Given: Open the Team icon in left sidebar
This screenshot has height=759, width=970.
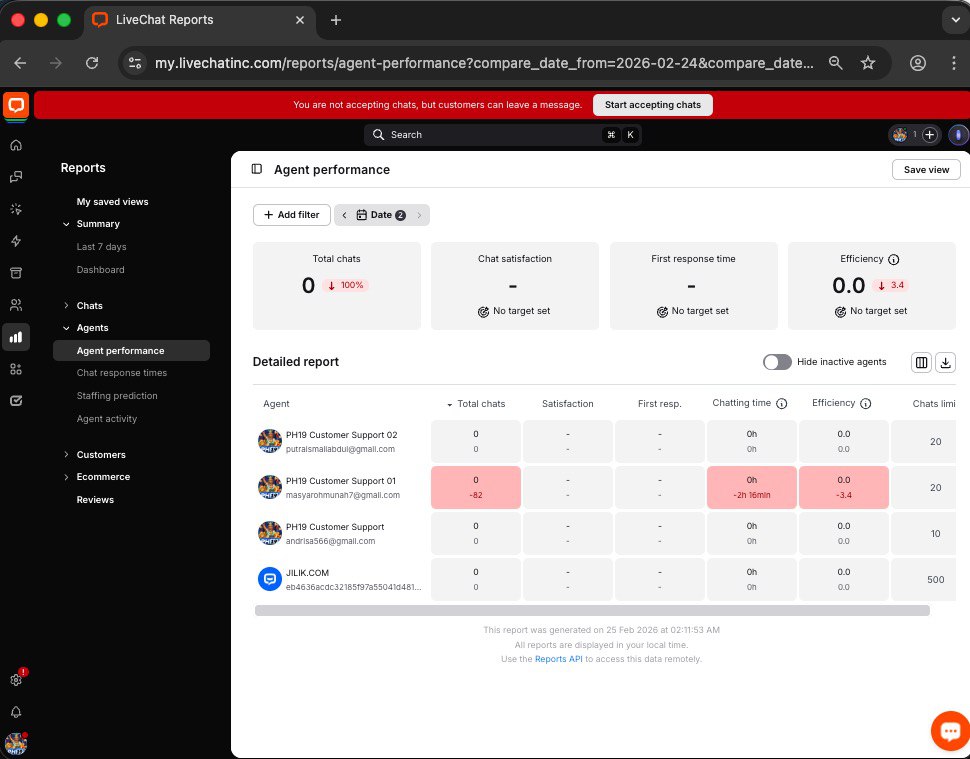Looking at the screenshot, I should pos(16,305).
